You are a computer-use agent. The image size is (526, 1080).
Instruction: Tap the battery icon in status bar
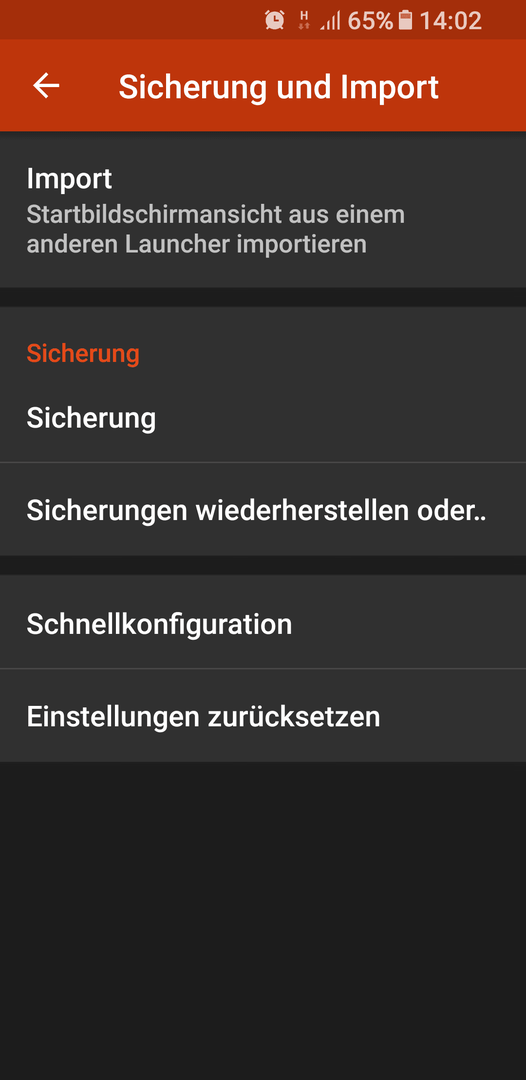[x=406, y=21]
